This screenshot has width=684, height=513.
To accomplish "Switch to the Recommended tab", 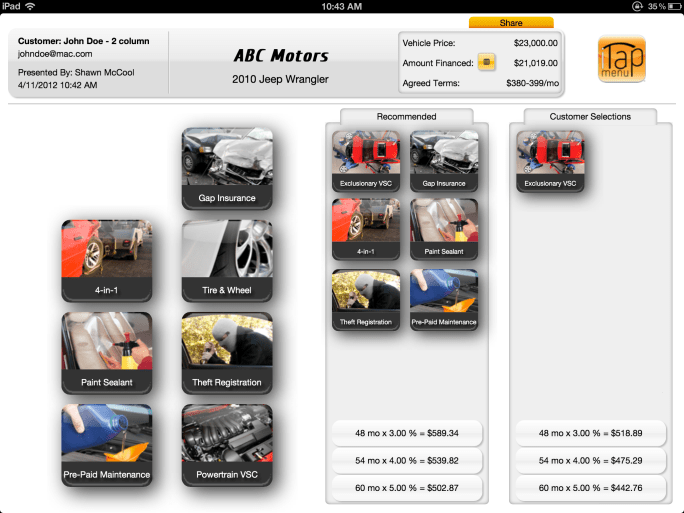I will (406, 117).
